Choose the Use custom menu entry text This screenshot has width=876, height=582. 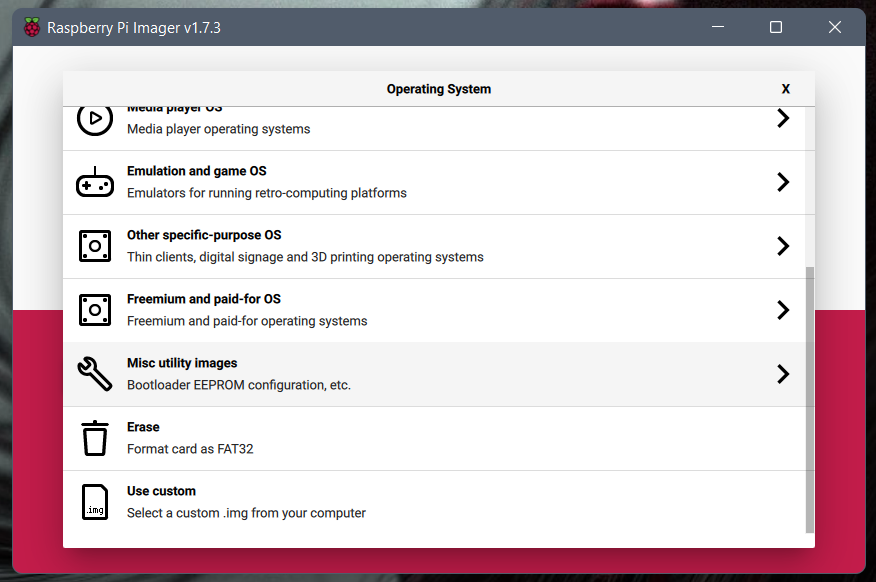pos(161,491)
